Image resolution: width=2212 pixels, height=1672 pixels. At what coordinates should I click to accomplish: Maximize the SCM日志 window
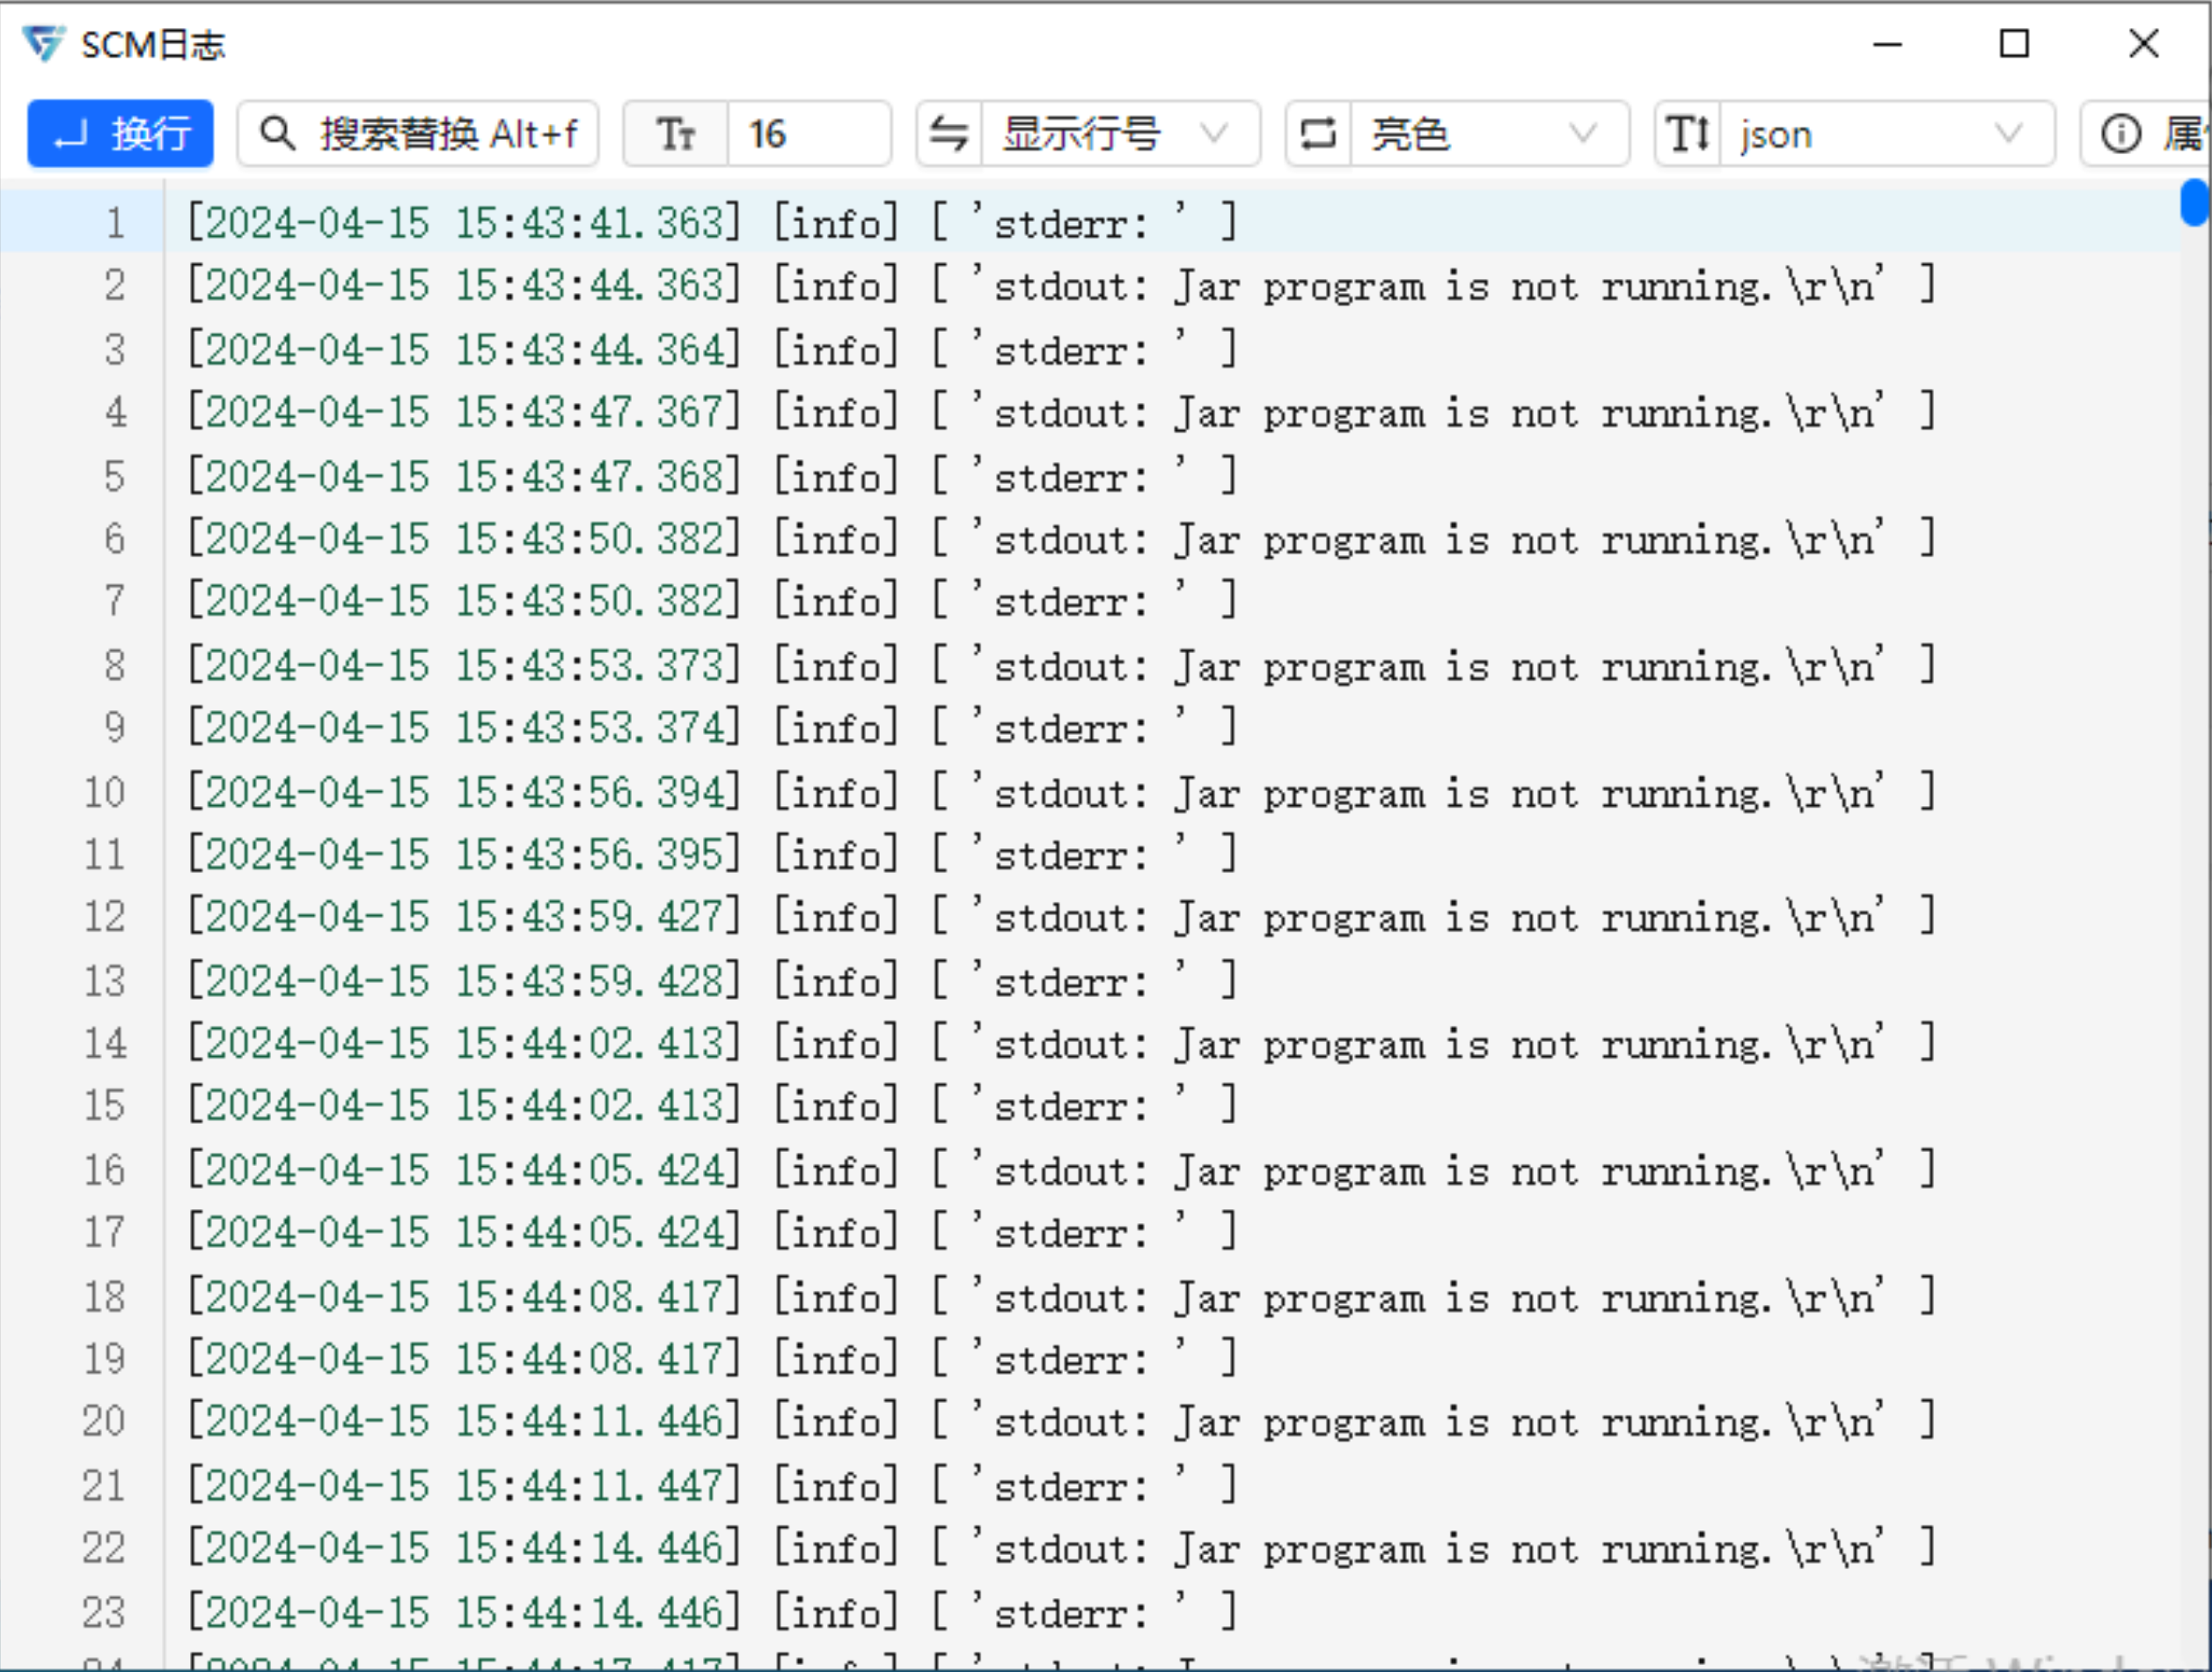coord(2014,44)
